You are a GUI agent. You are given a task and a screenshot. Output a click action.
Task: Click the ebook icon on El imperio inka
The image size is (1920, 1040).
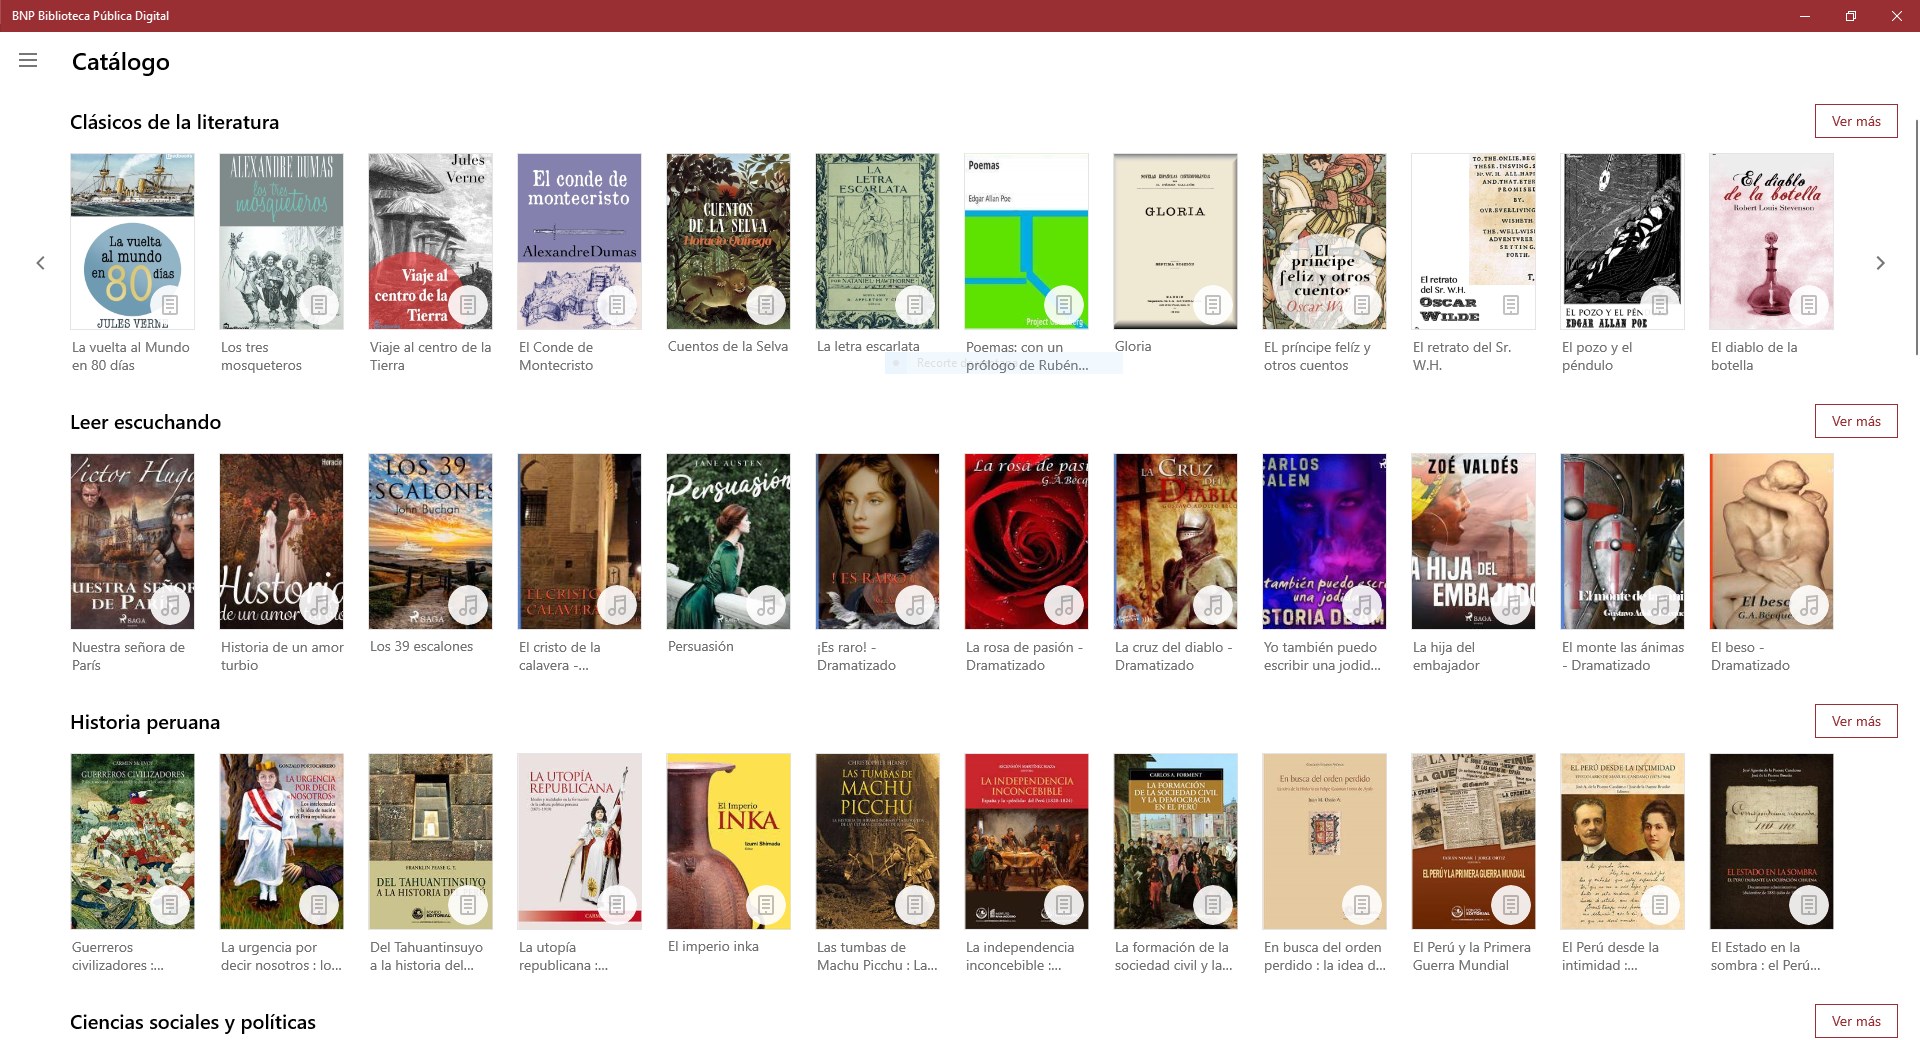coord(766,905)
